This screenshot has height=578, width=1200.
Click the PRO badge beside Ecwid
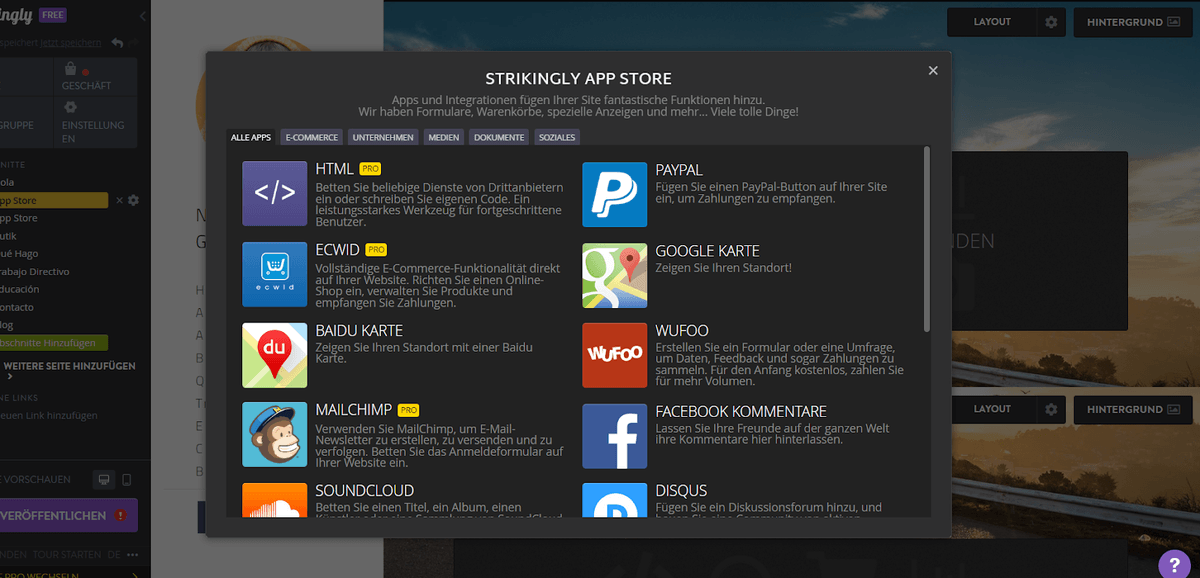coord(376,249)
